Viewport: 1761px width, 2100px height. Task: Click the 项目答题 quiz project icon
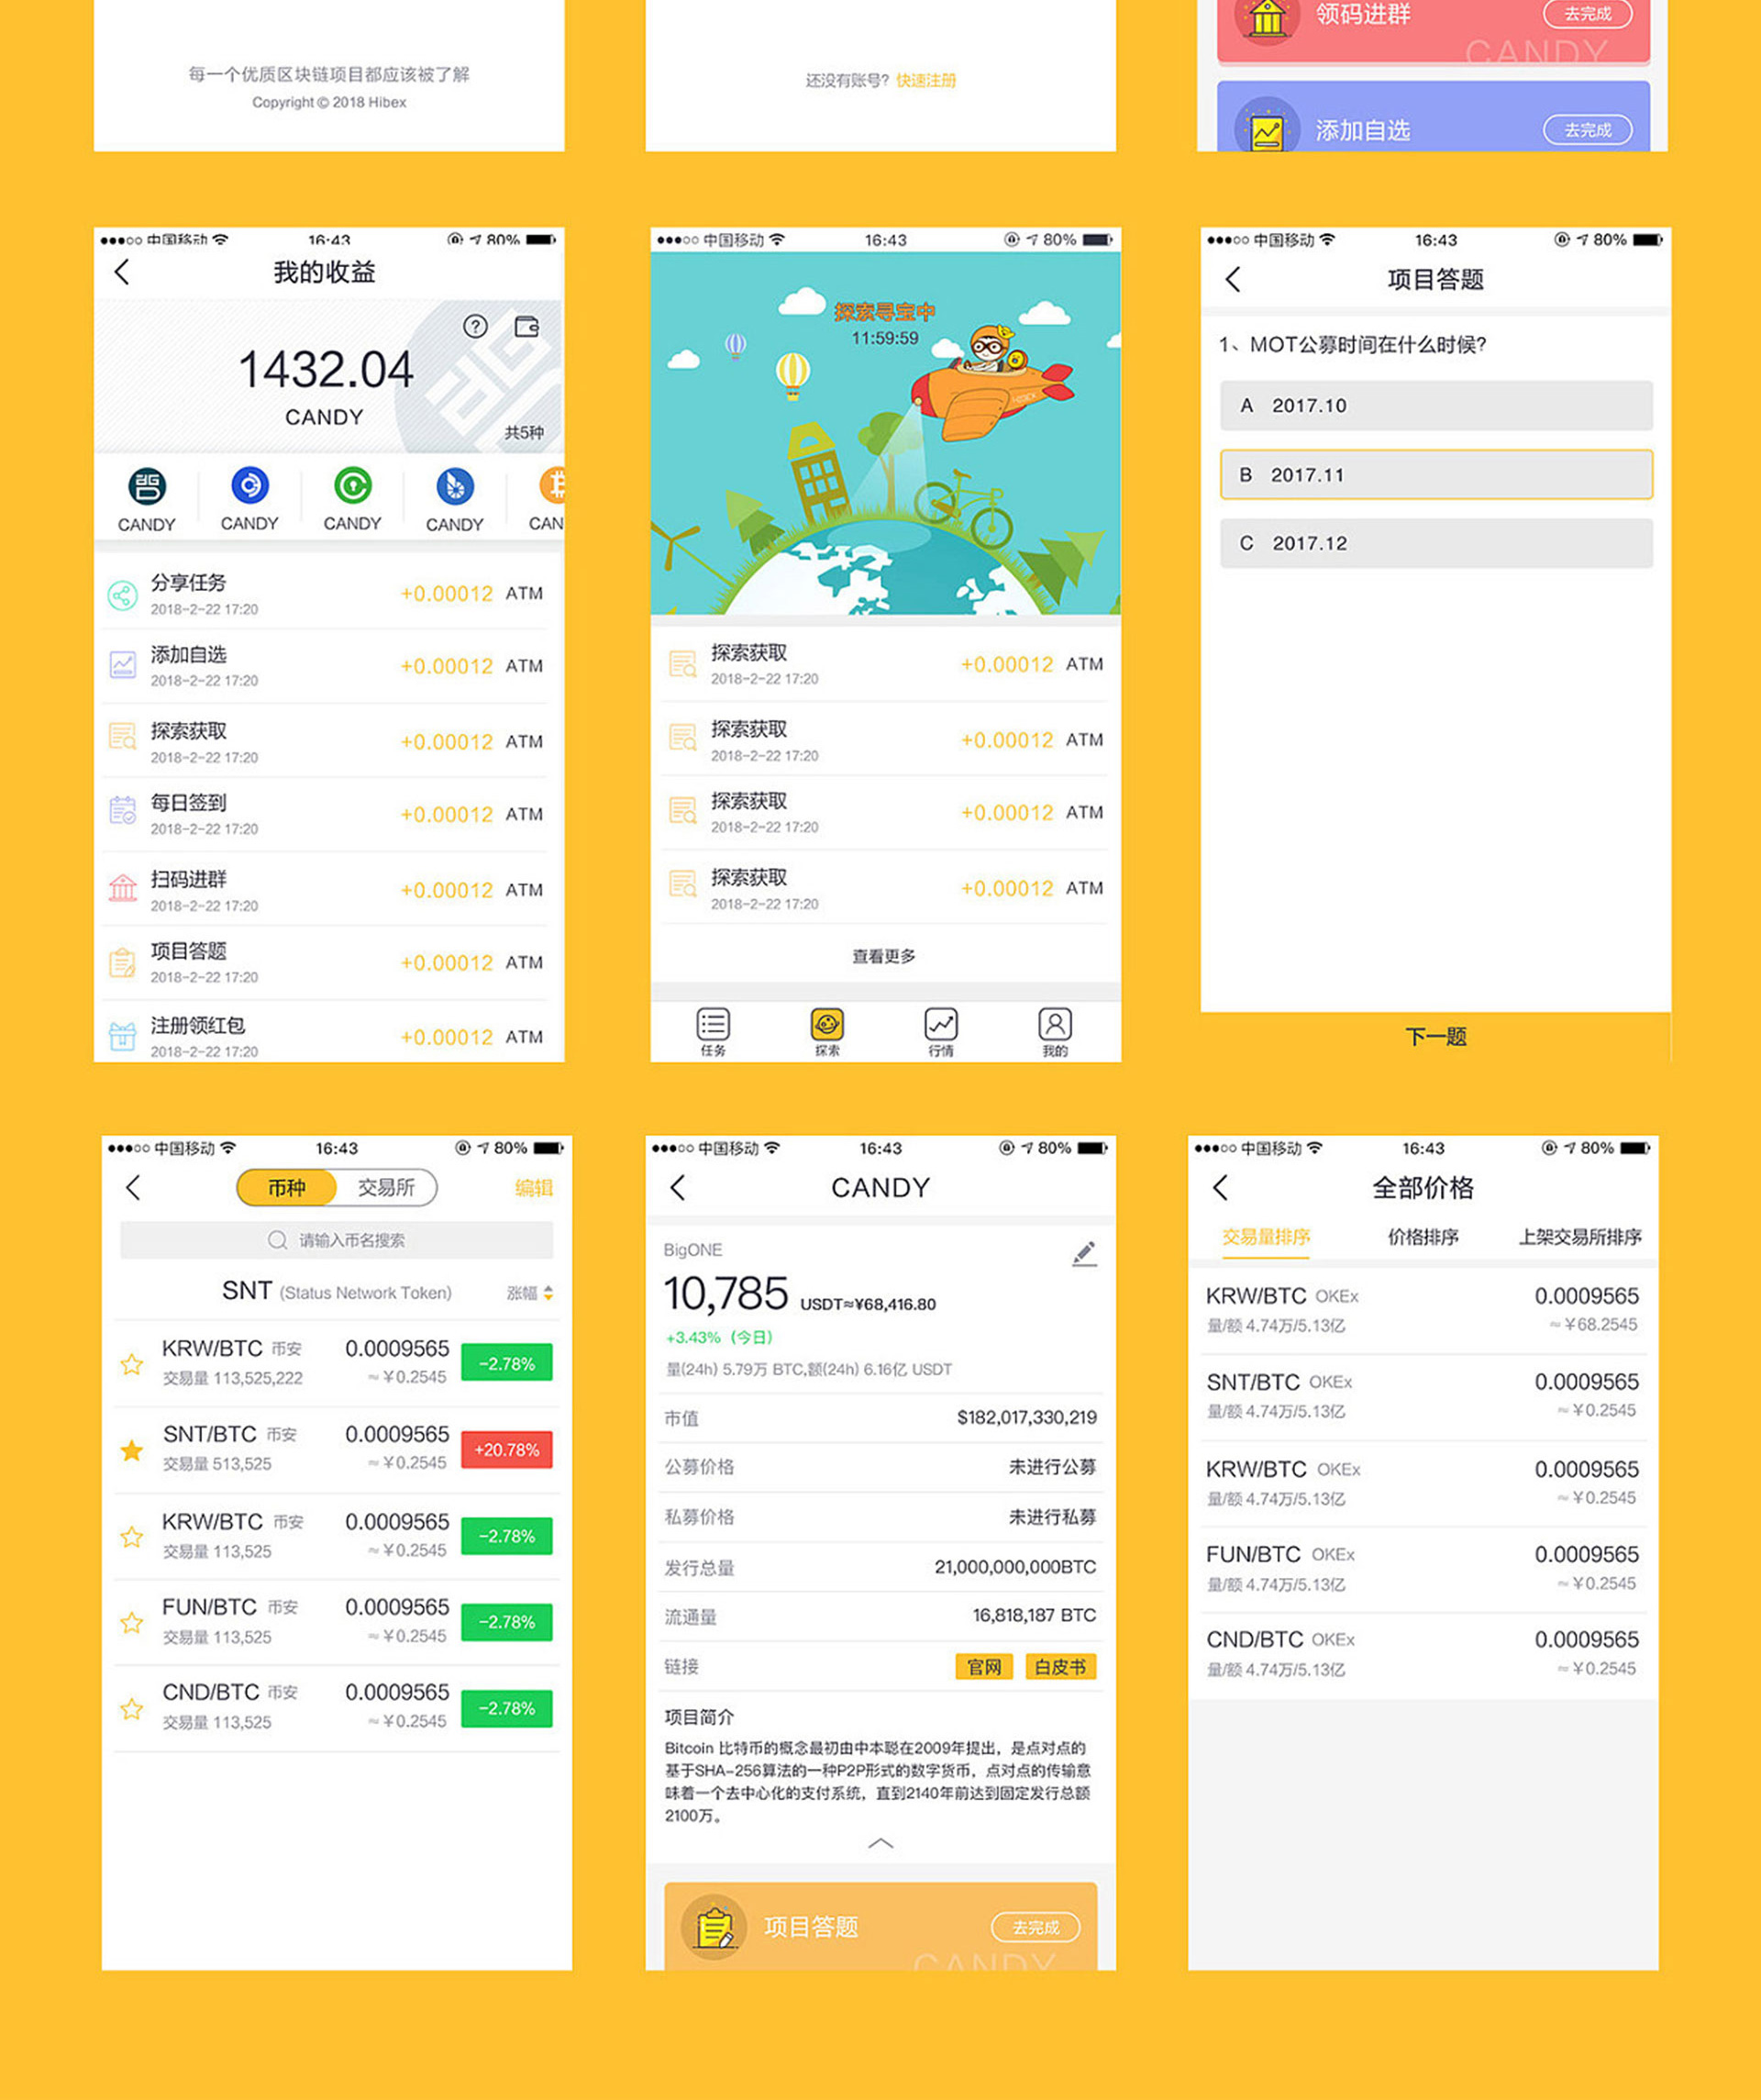(x=137, y=966)
